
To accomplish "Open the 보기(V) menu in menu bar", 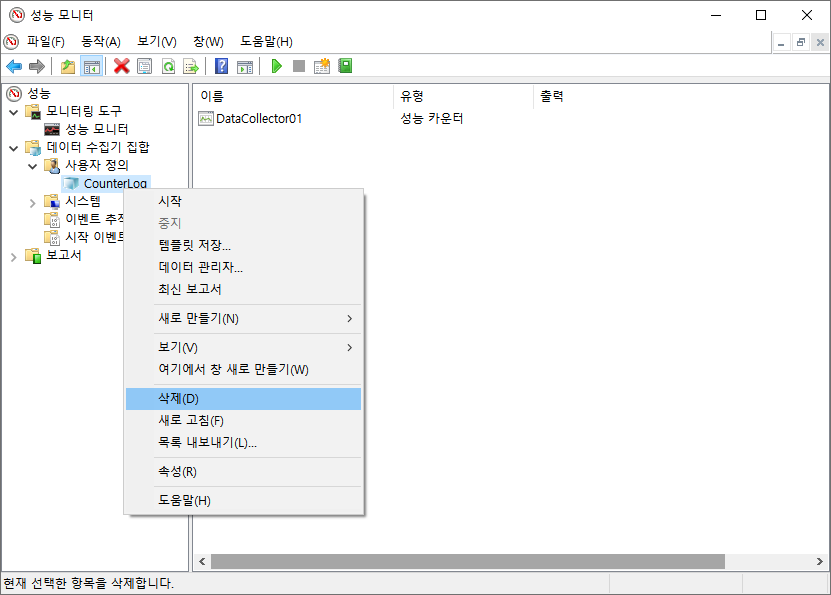I will click(156, 41).
